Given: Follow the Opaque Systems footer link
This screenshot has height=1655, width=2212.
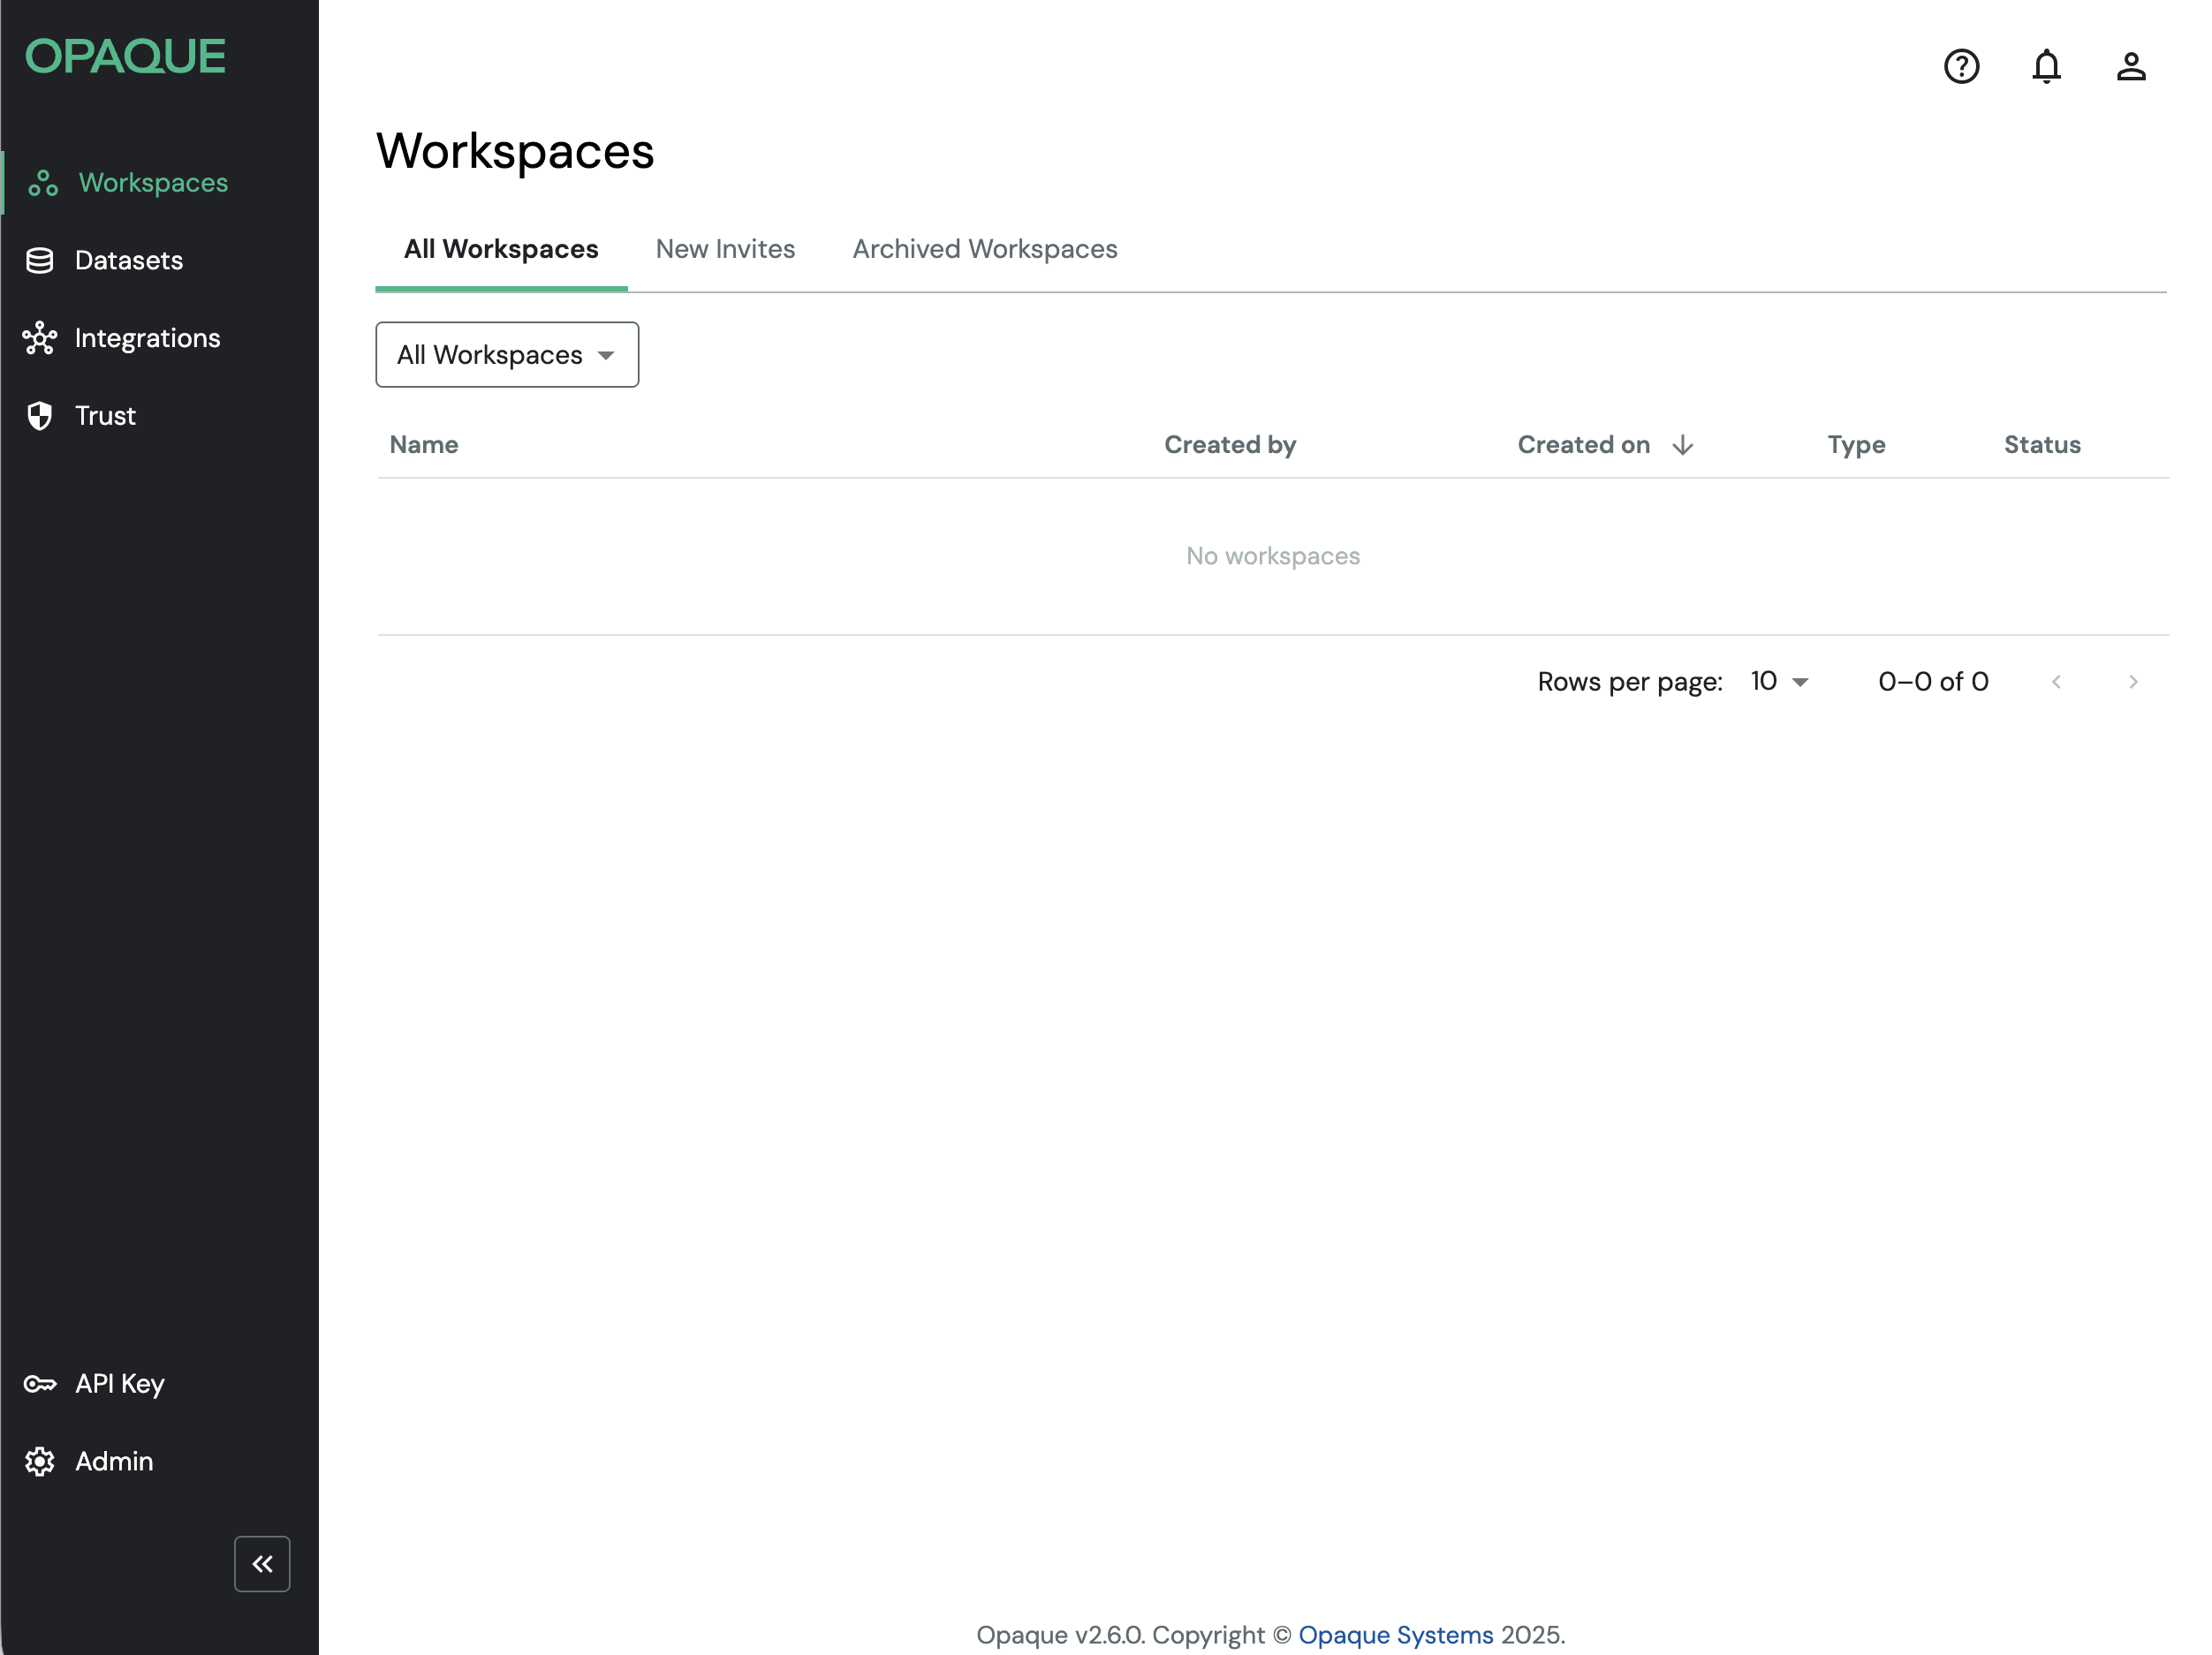Looking at the screenshot, I should pyautogui.click(x=1395, y=1635).
